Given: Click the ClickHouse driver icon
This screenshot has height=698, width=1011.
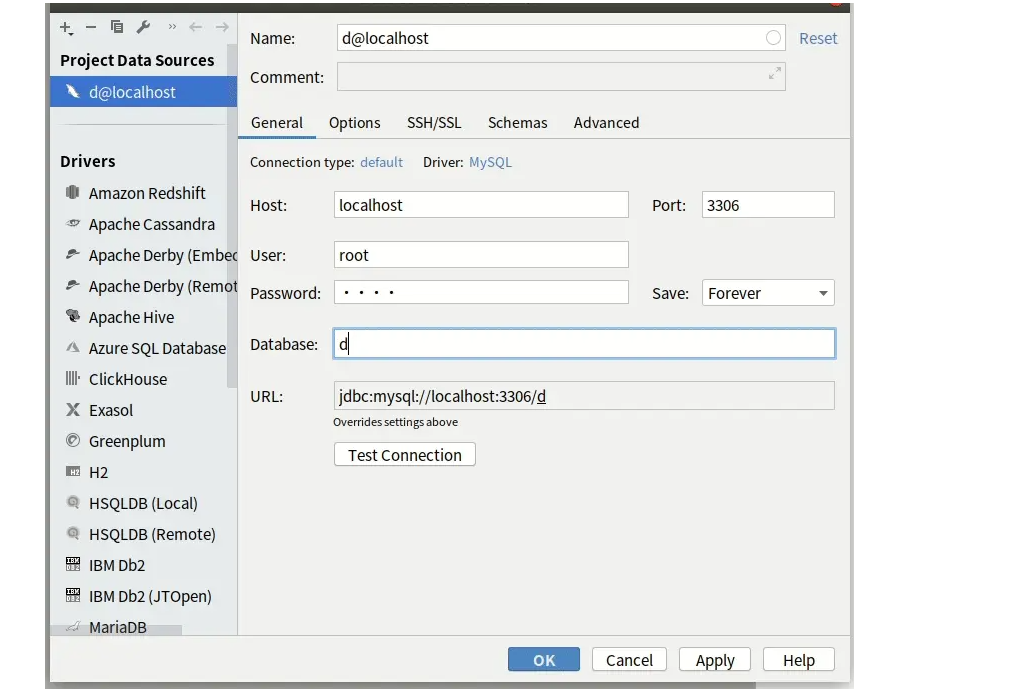Looking at the screenshot, I should (73, 378).
